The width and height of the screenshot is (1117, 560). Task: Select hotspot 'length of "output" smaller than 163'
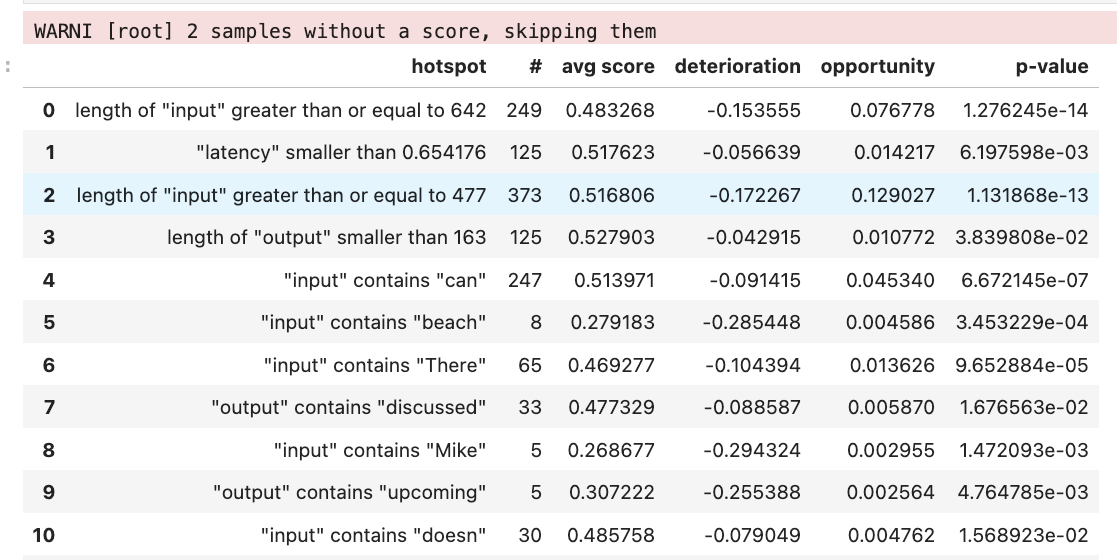click(x=327, y=238)
